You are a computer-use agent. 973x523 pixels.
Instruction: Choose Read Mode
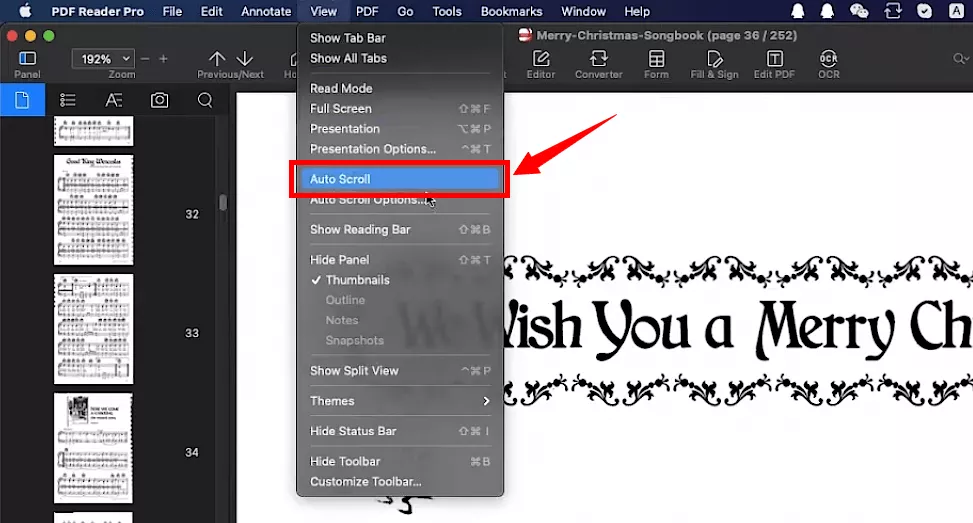coord(400,88)
